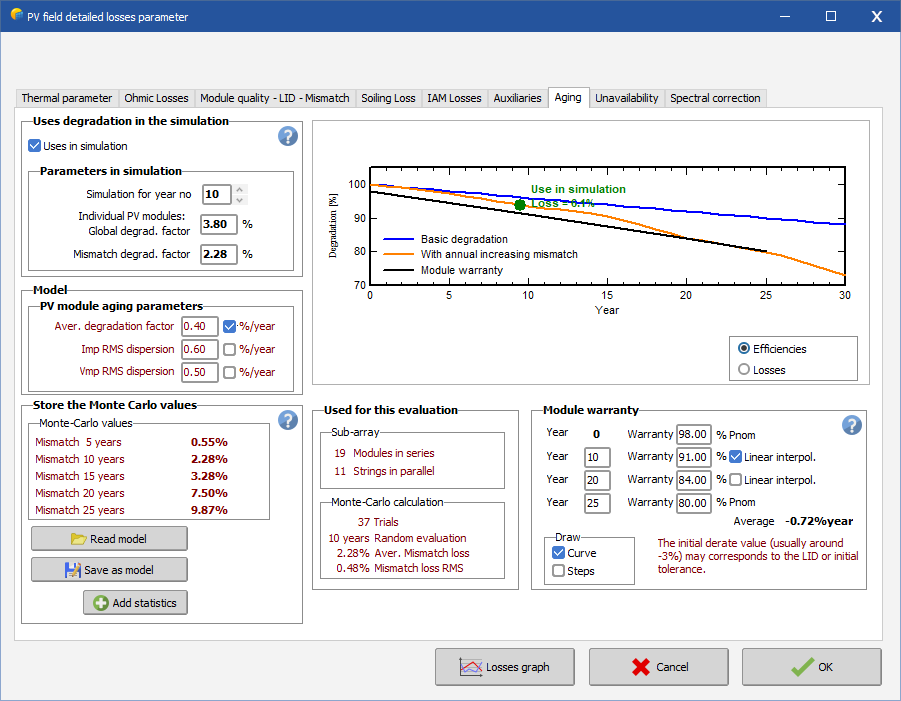Viewport: 901px width, 701px height.
Task: Click the red X icon on Cancel
Action: click(x=641, y=667)
